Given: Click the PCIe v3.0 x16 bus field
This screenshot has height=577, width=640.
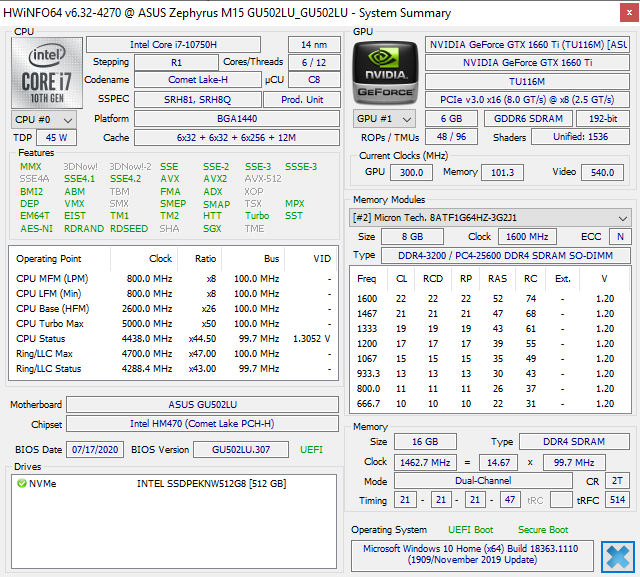Looking at the screenshot, I should (527, 100).
